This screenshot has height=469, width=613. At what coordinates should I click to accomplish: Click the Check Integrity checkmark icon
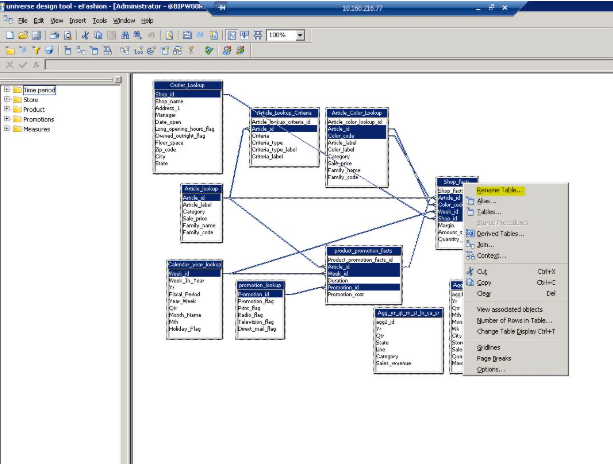[208, 50]
